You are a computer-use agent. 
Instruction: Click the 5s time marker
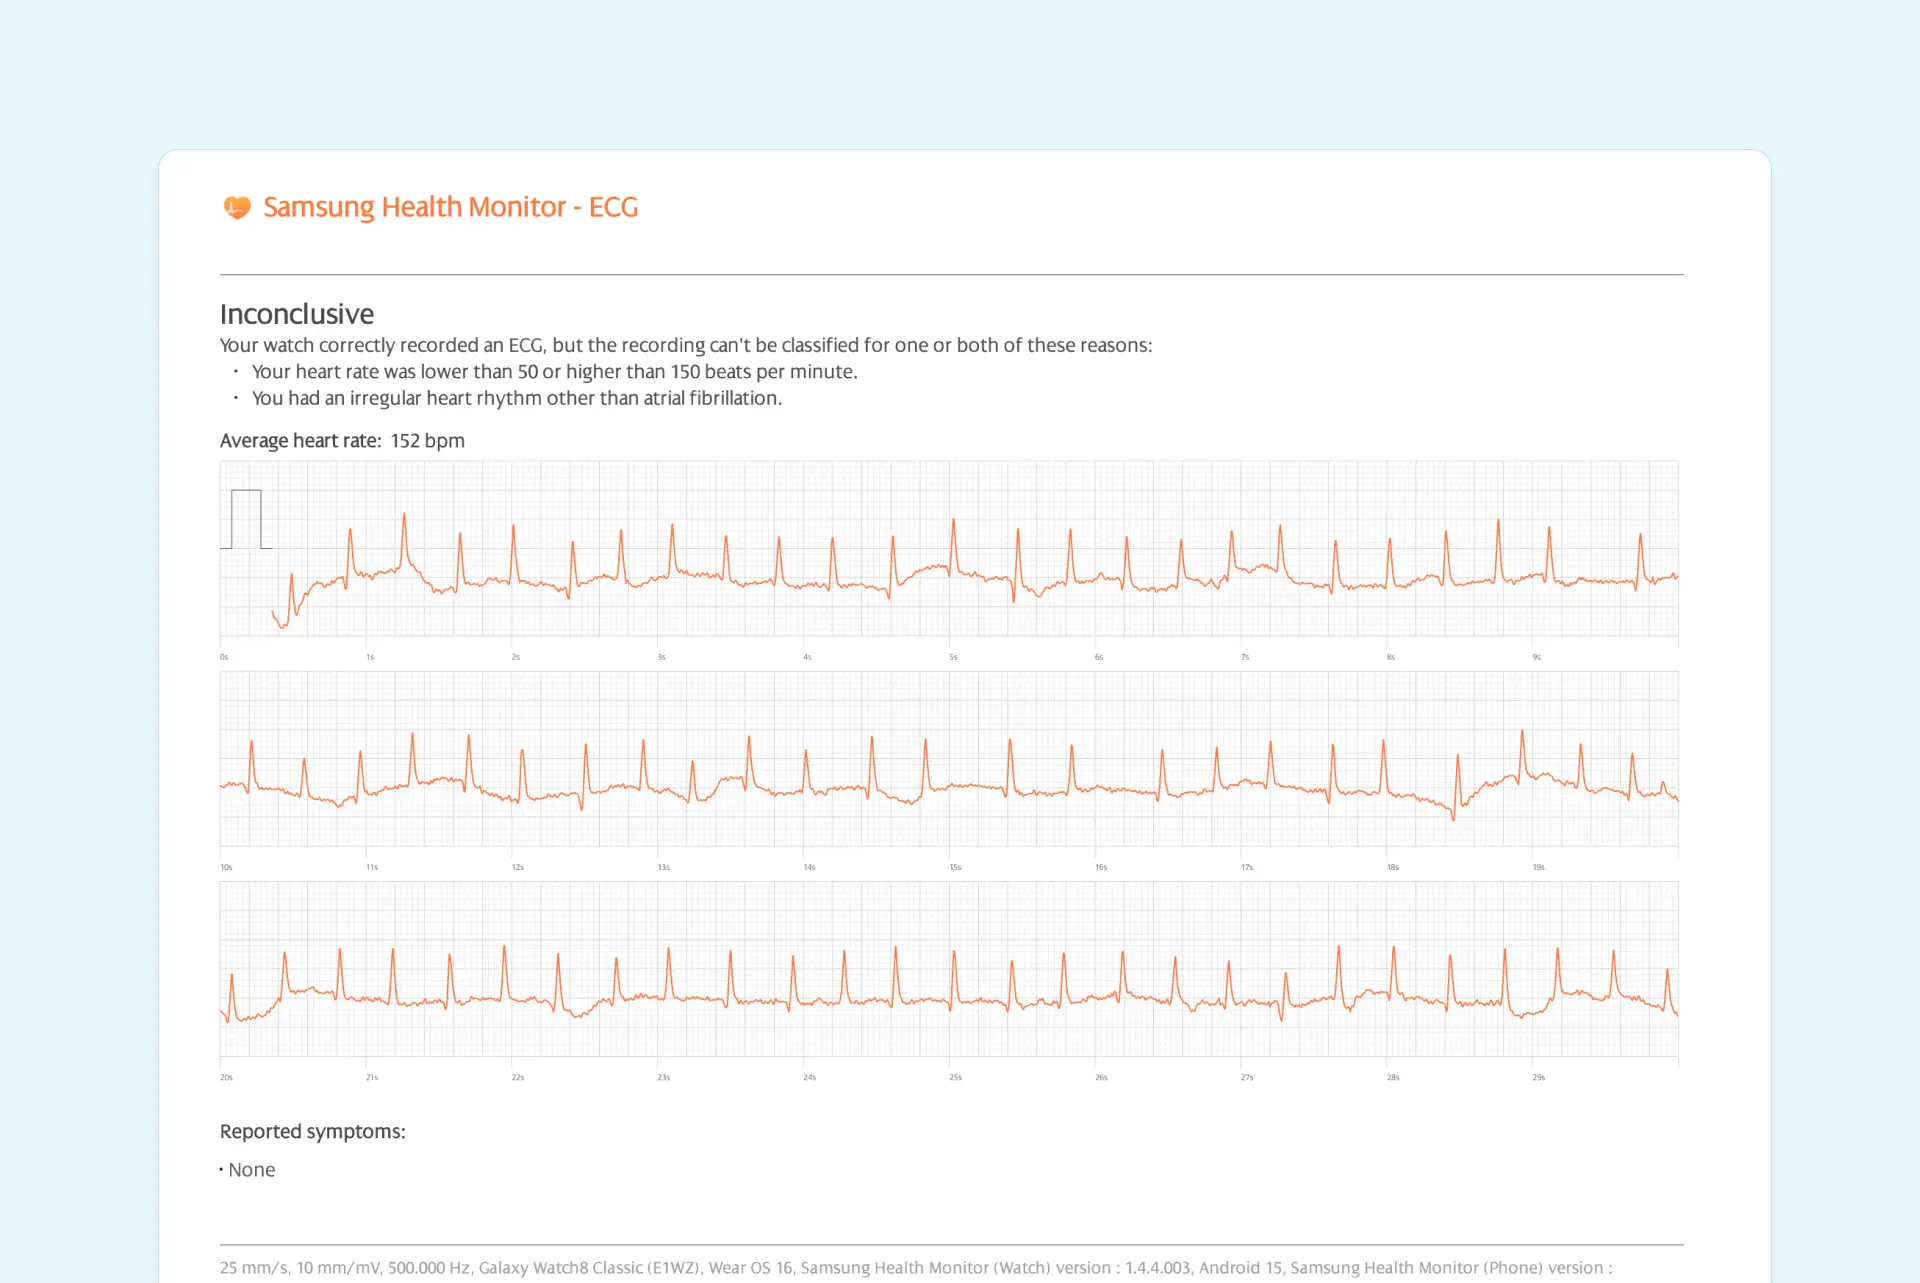tap(953, 657)
